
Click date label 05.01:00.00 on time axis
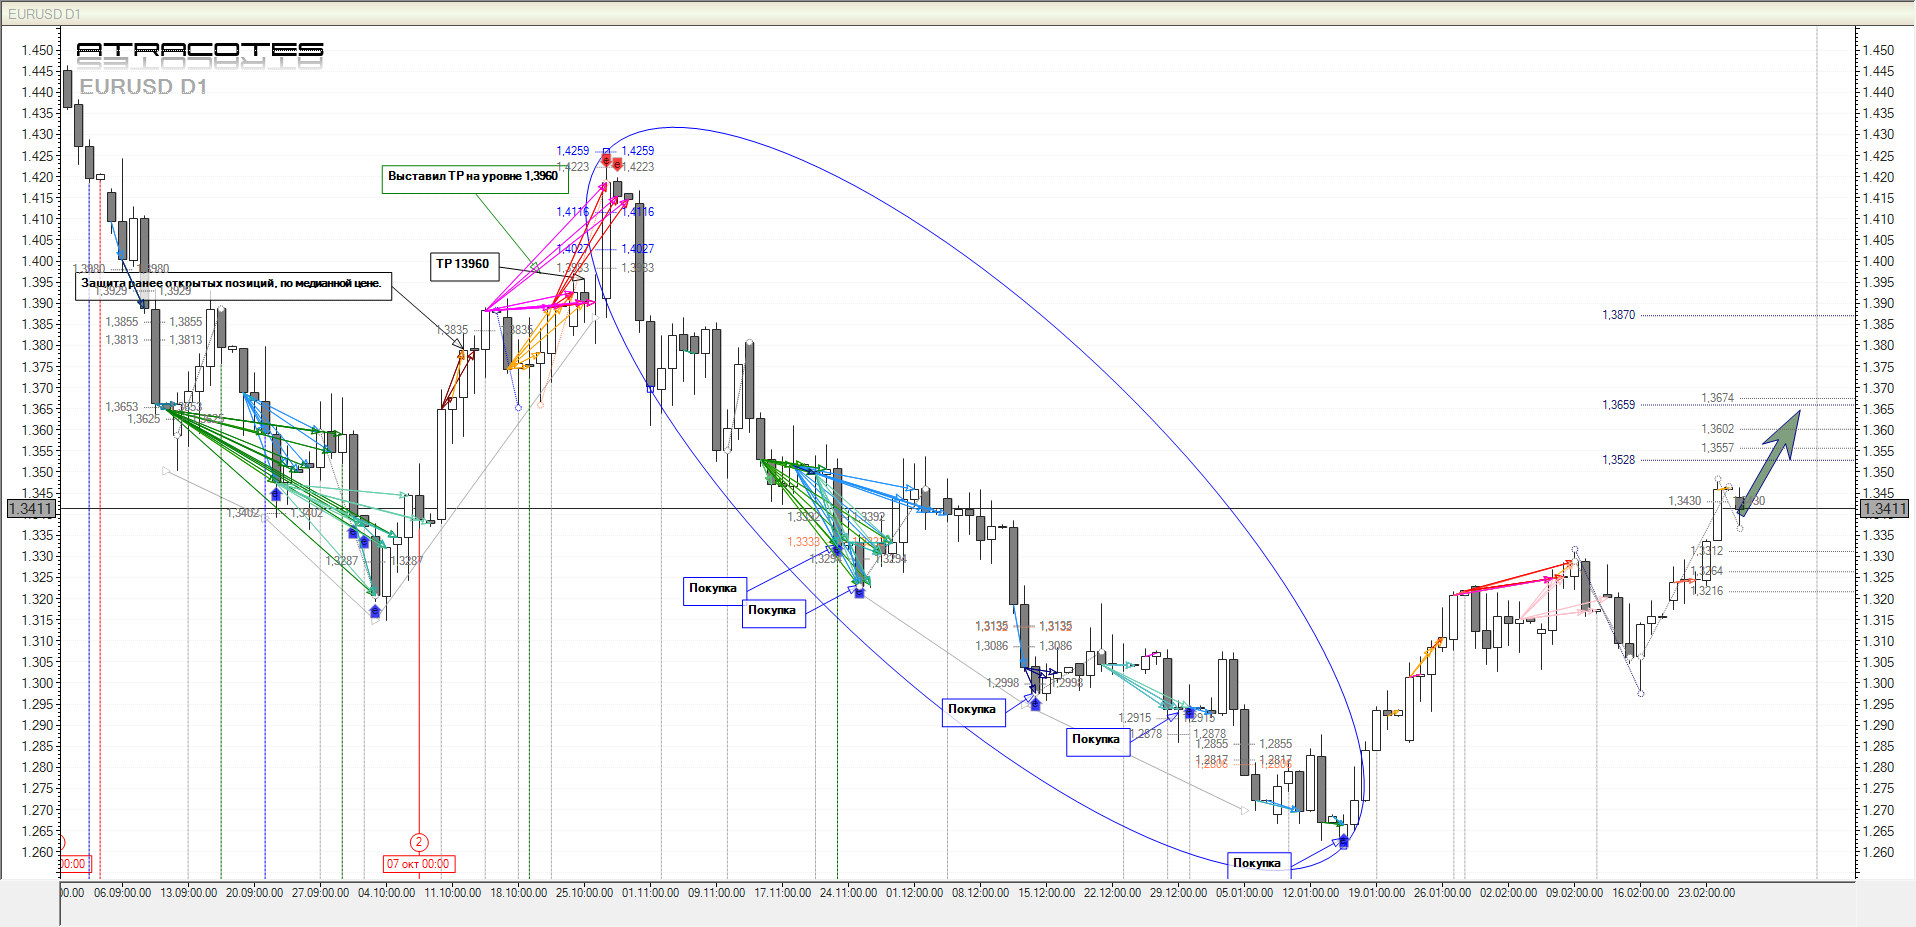[1244, 893]
